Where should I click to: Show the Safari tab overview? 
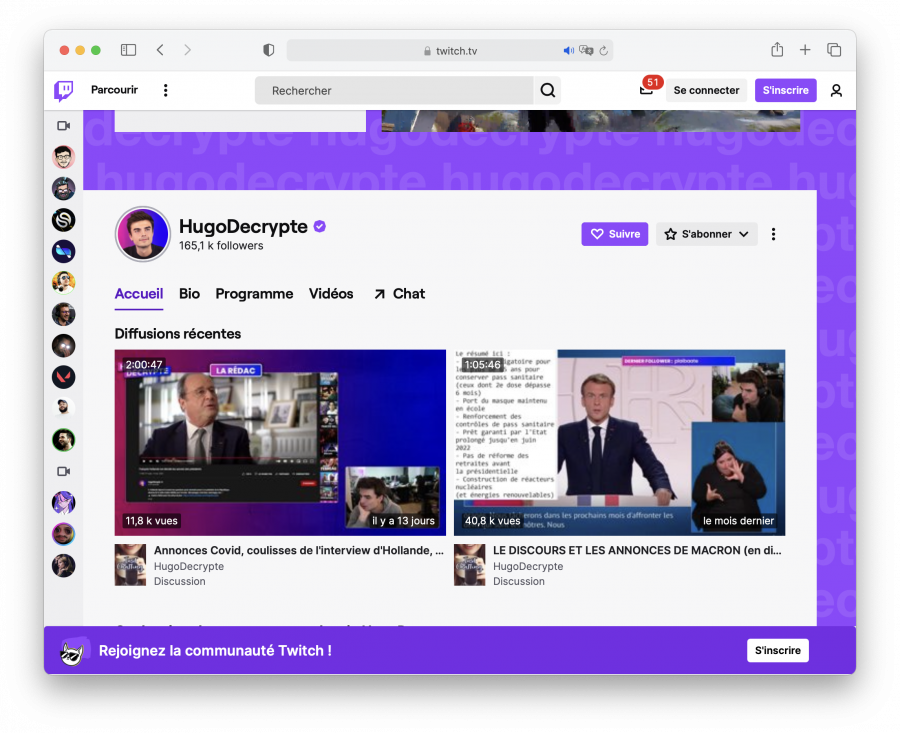(x=834, y=50)
